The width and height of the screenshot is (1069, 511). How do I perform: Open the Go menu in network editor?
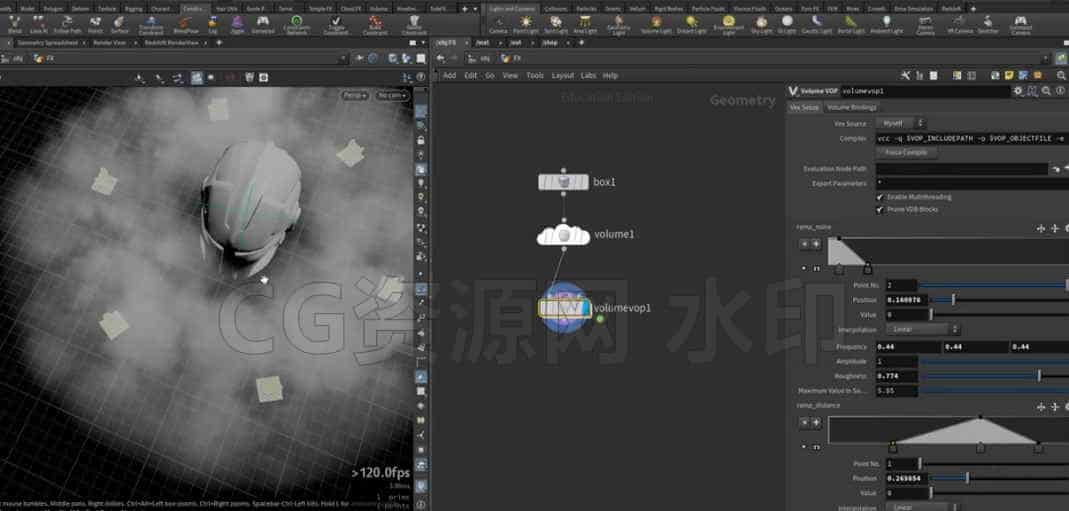(490, 76)
